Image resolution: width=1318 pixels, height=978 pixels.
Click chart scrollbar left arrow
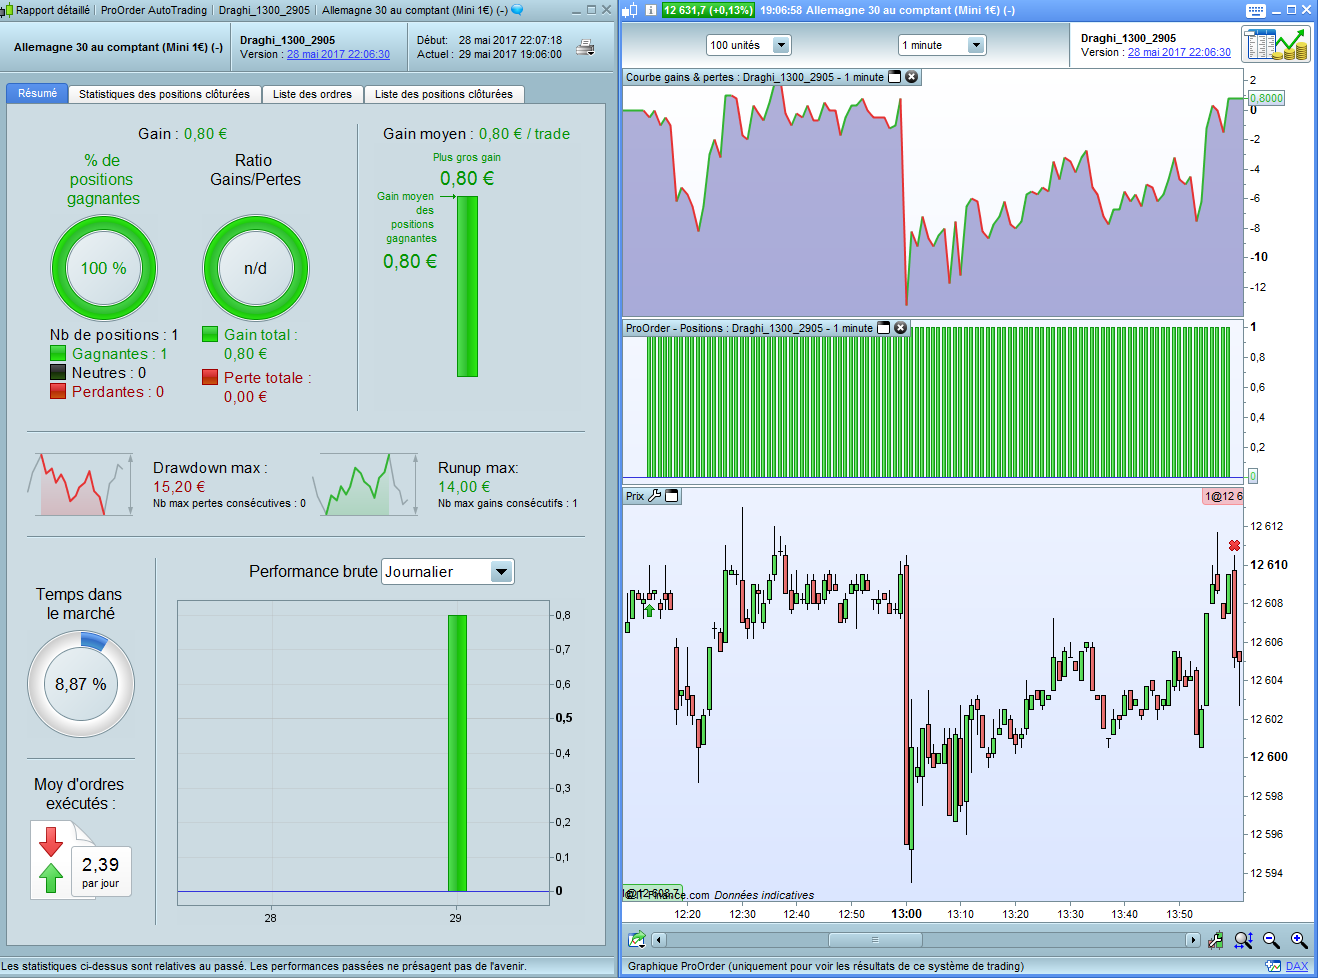658,940
